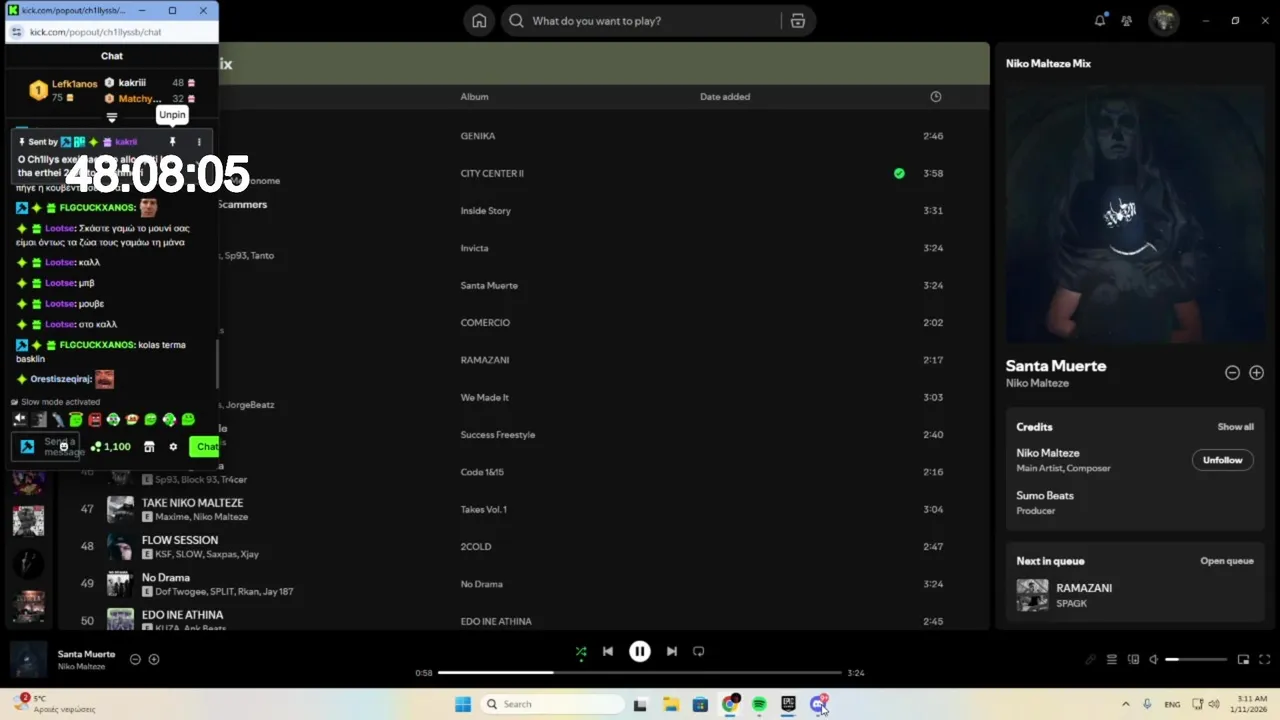Viewport: 1280px width, 720px height.
Task: Open the Niko Malteze artist link under Santa Muerte
Action: (1037, 383)
